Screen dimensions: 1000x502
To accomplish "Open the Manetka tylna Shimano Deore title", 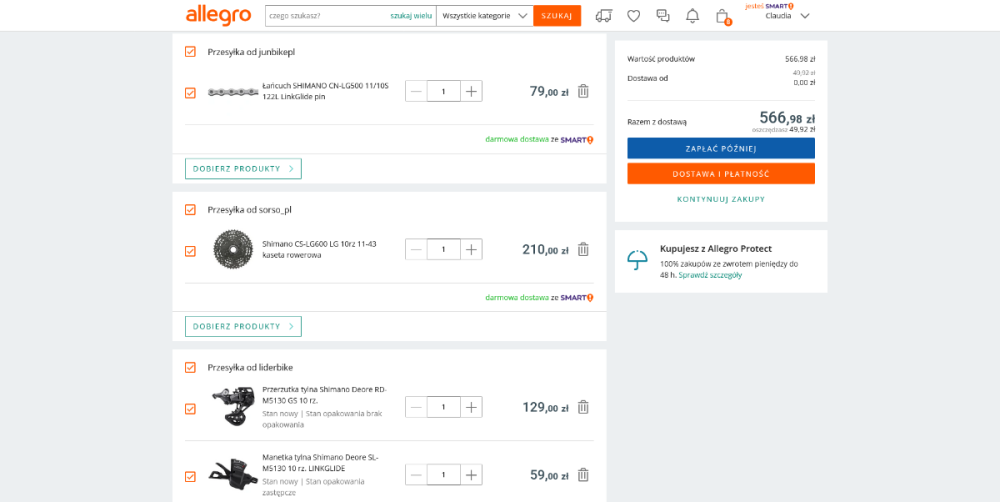I will tap(320, 463).
